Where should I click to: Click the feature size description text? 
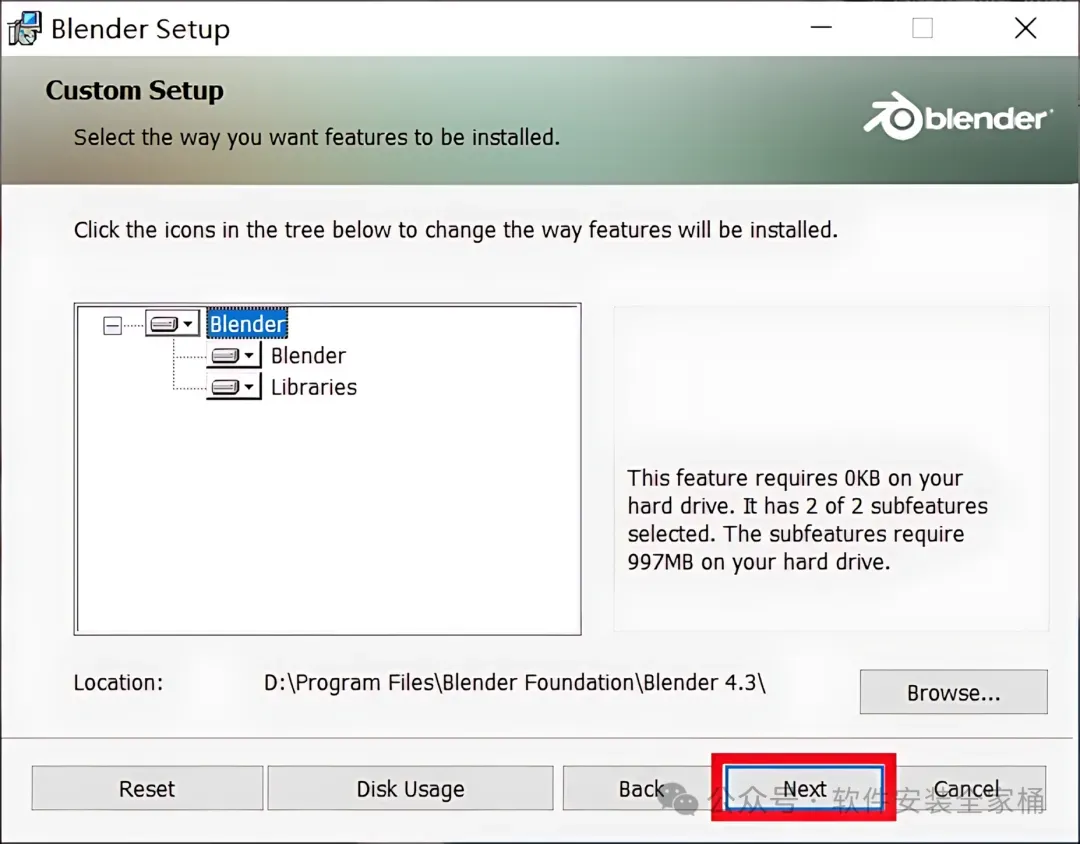[x=807, y=520]
